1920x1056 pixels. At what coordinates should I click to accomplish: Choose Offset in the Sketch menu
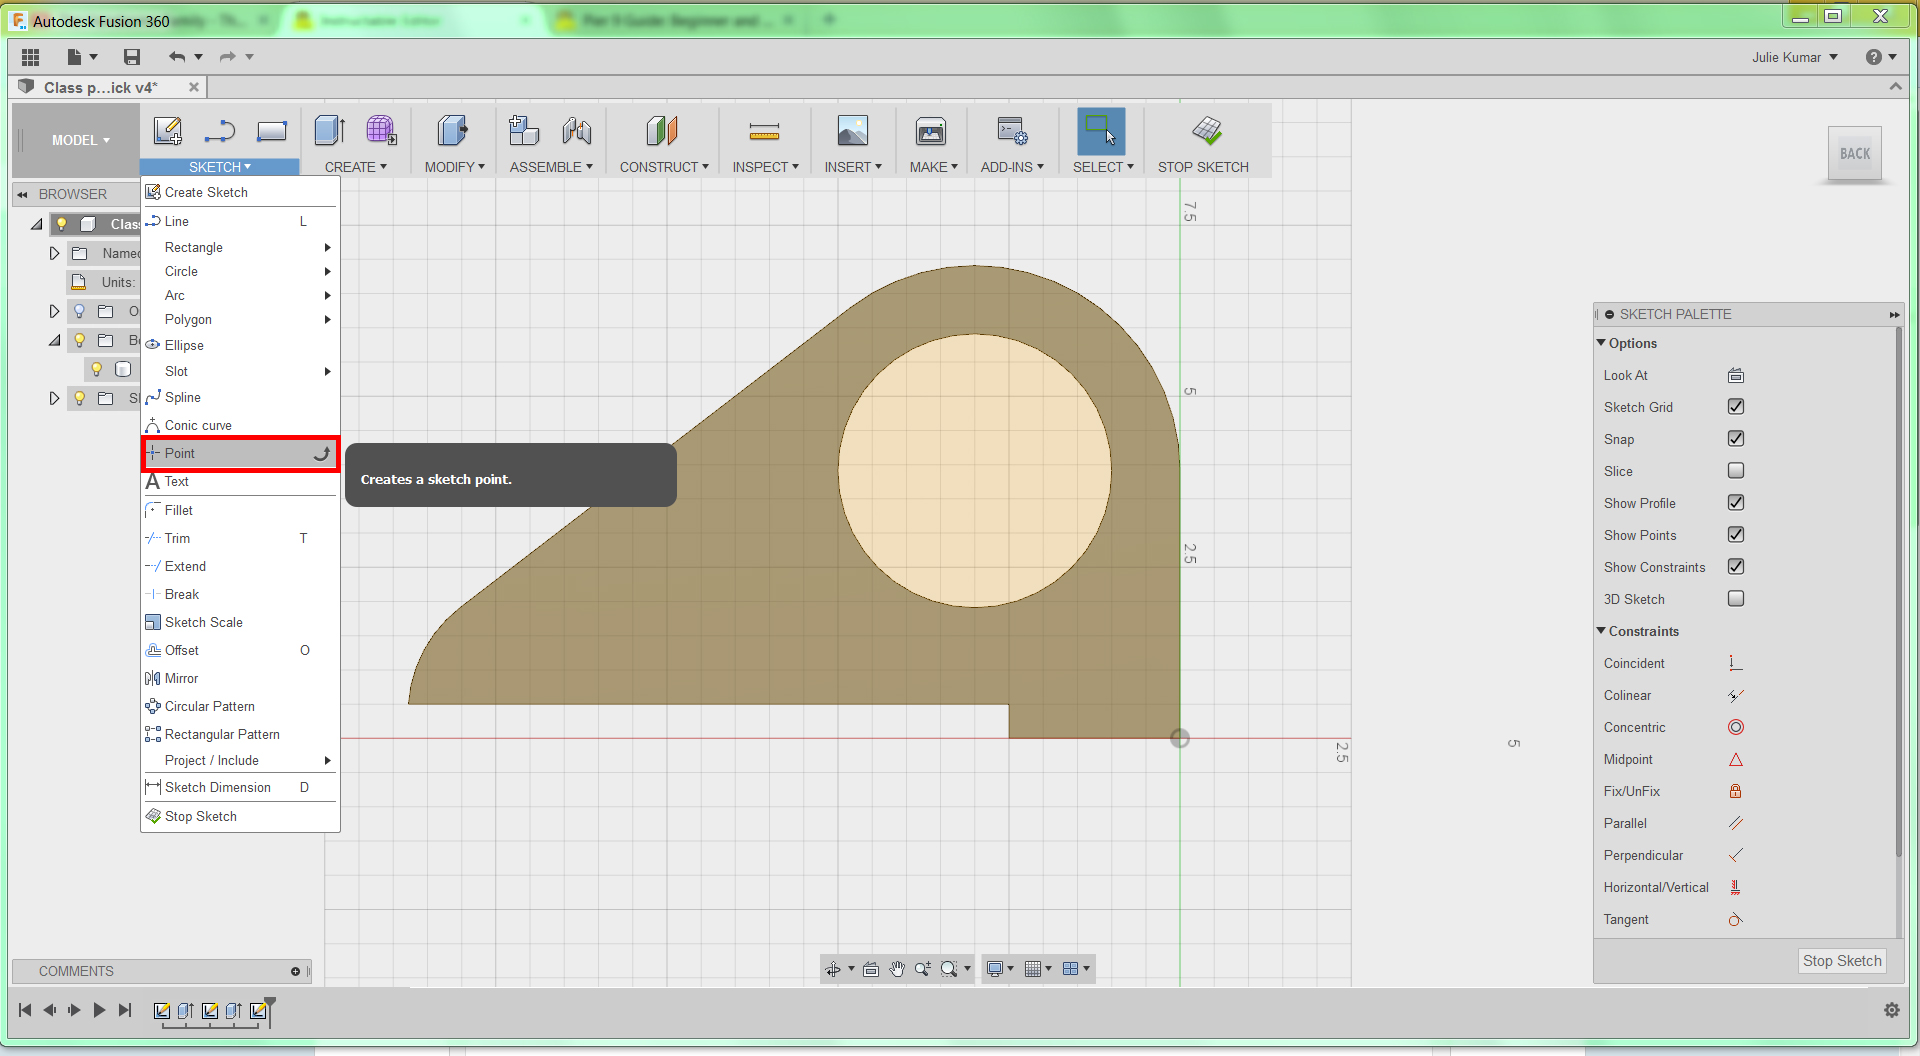(241, 650)
